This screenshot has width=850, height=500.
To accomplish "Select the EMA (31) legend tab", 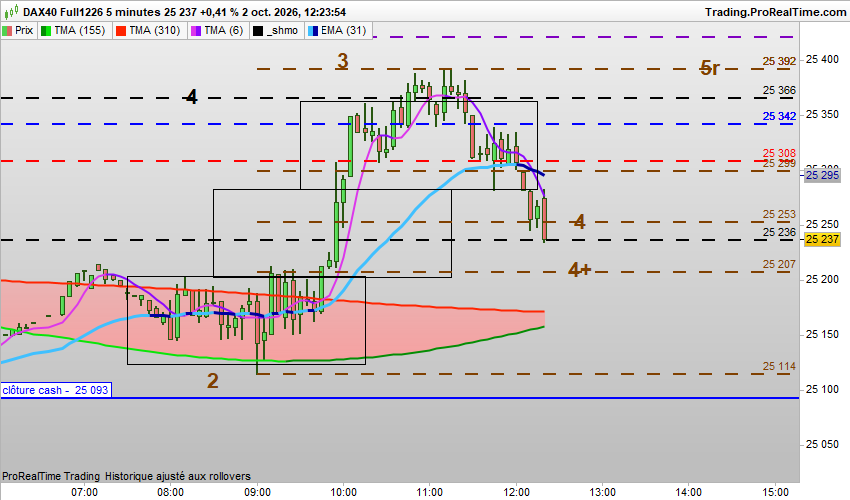I will pyautogui.click(x=338, y=30).
